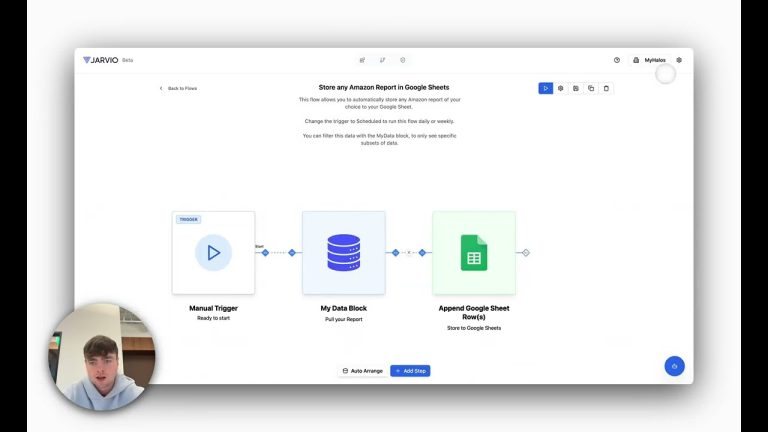This screenshot has height=432, width=768.
Task: Click the Auto Arrange button
Action: tap(362, 371)
